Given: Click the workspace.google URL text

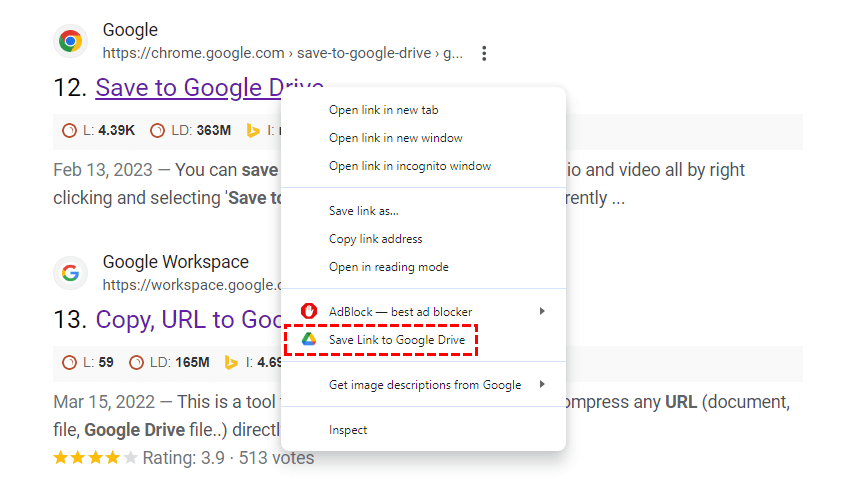Looking at the screenshot, I should point(192,285).
